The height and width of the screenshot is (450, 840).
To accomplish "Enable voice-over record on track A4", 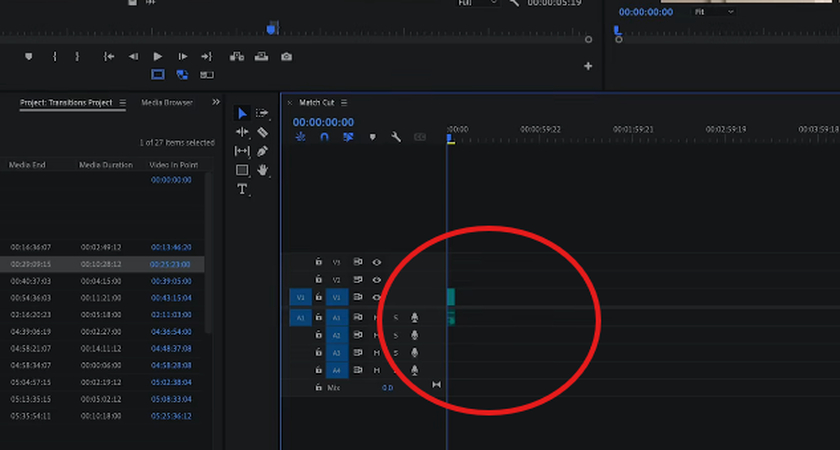I will [x=414, y=370].
